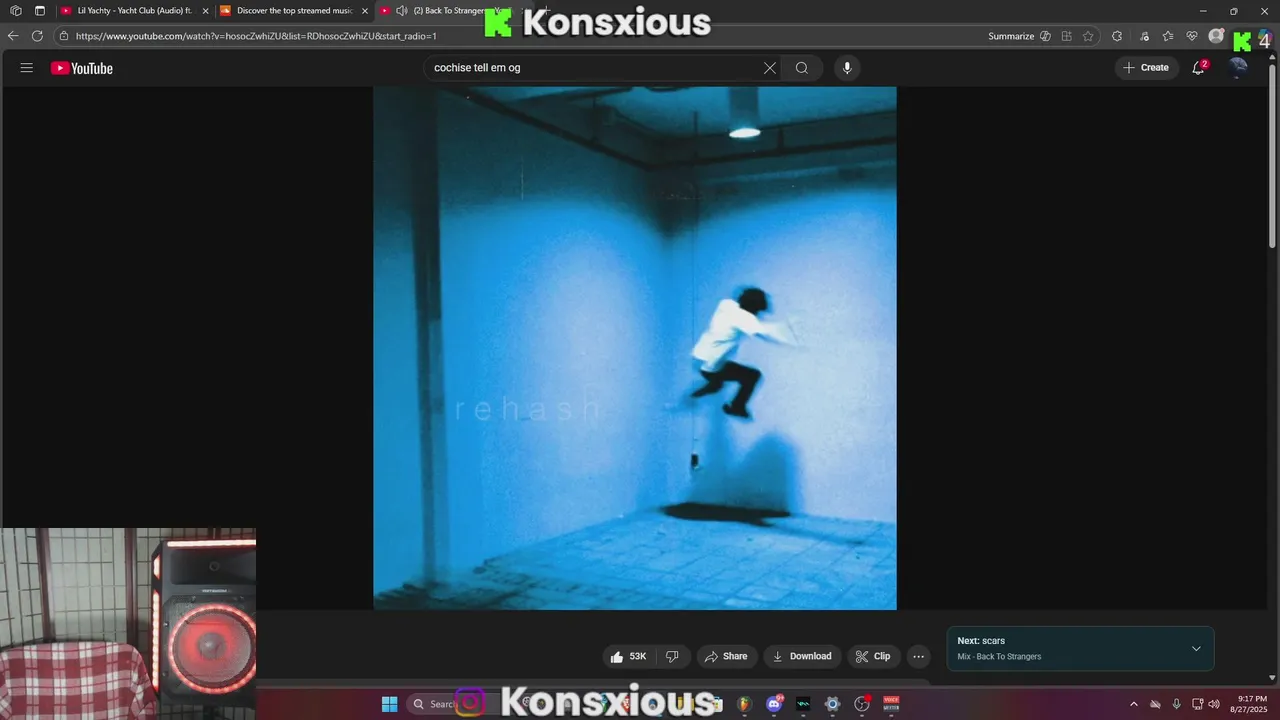
Task: Like the video with thumbs up
Action: point(629,657)
